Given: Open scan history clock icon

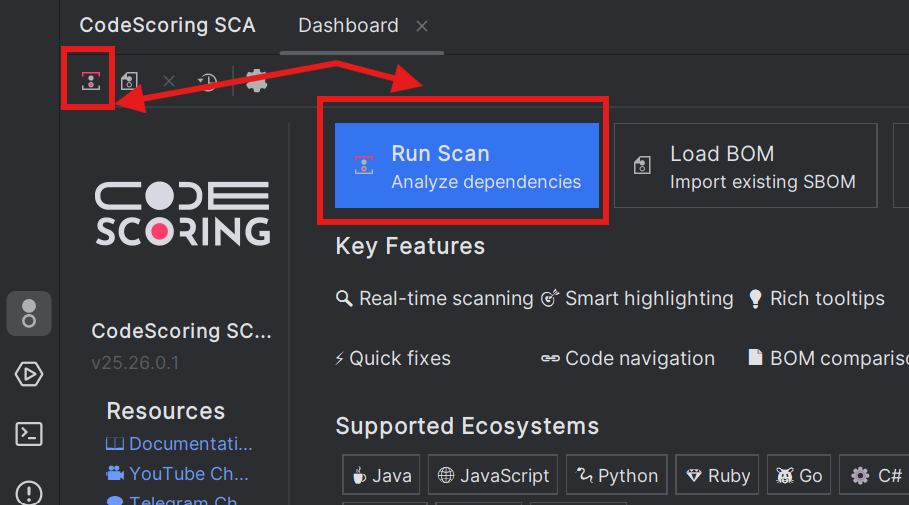Looking at the screenshot, I should coord(207,82).
